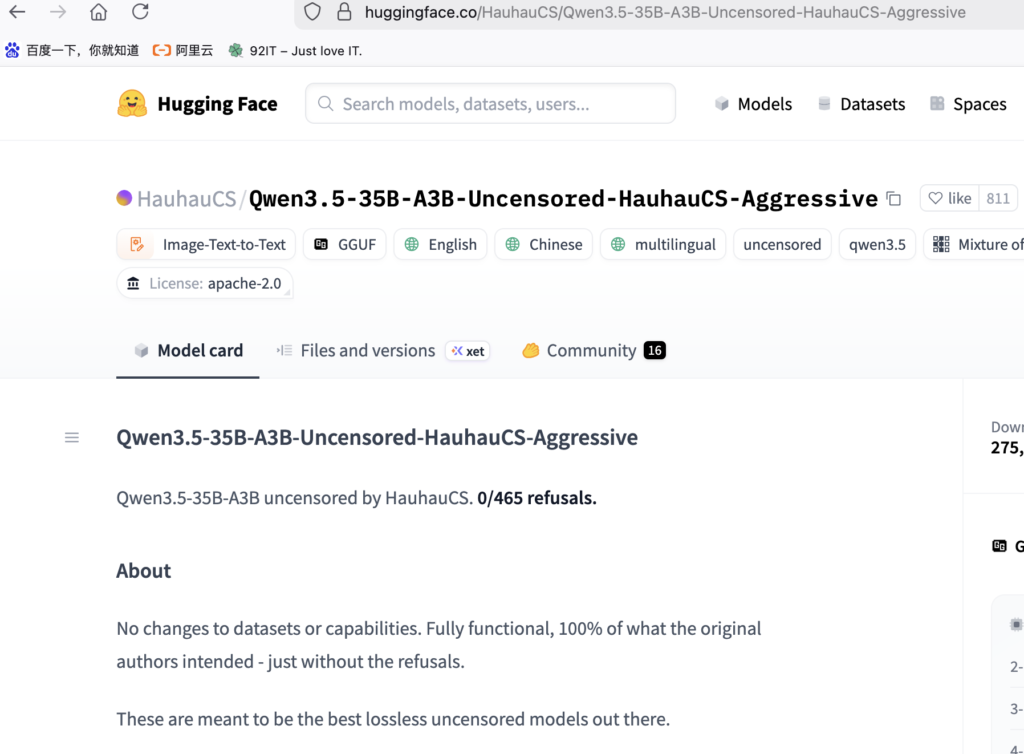Open the Spaces navigation item

(968, 104)
